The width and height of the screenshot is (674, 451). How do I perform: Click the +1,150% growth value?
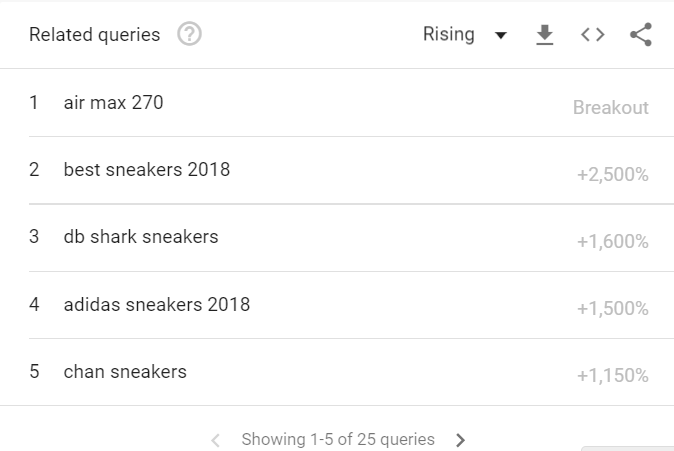(x=612, y=376)
